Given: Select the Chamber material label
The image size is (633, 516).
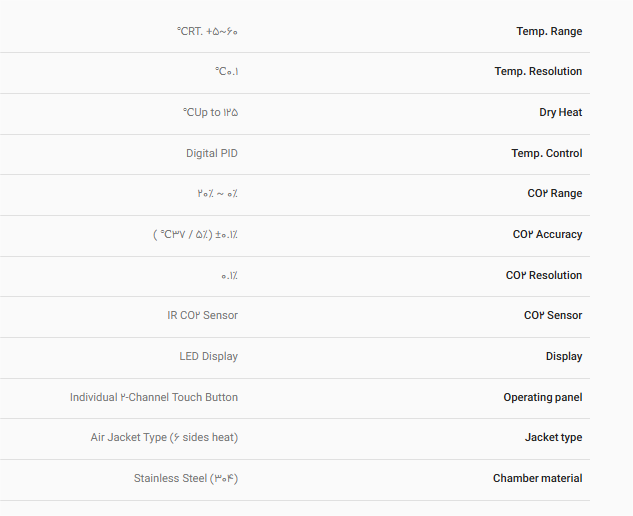Looking at the screenshot, I should point(537,479).
